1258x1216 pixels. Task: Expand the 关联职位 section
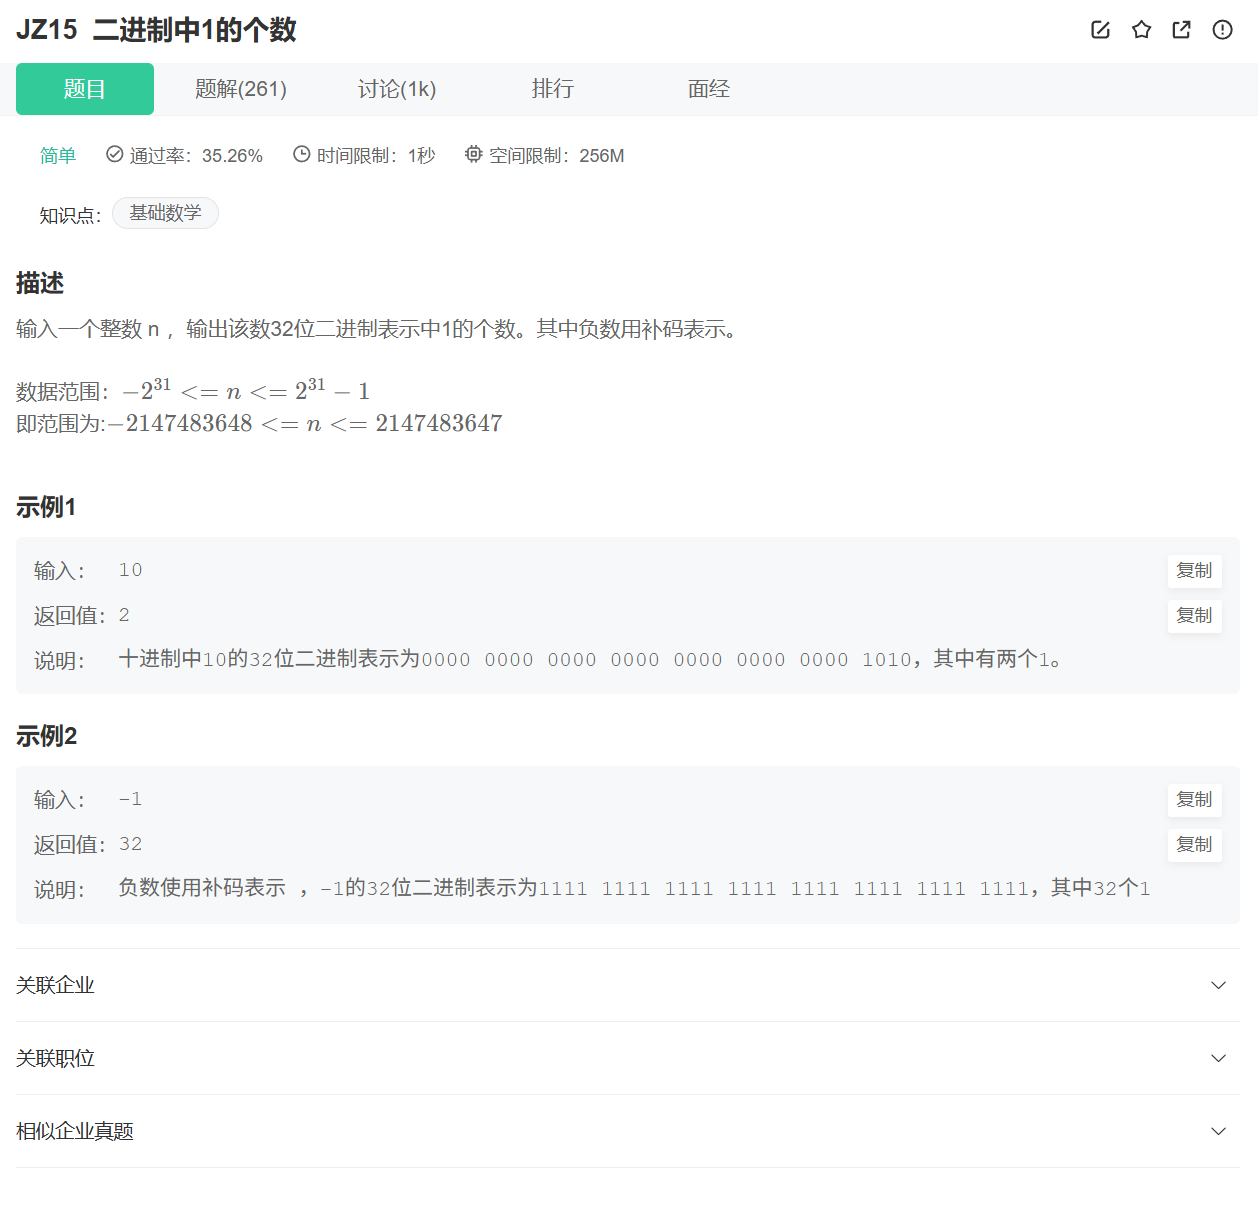628,1058
